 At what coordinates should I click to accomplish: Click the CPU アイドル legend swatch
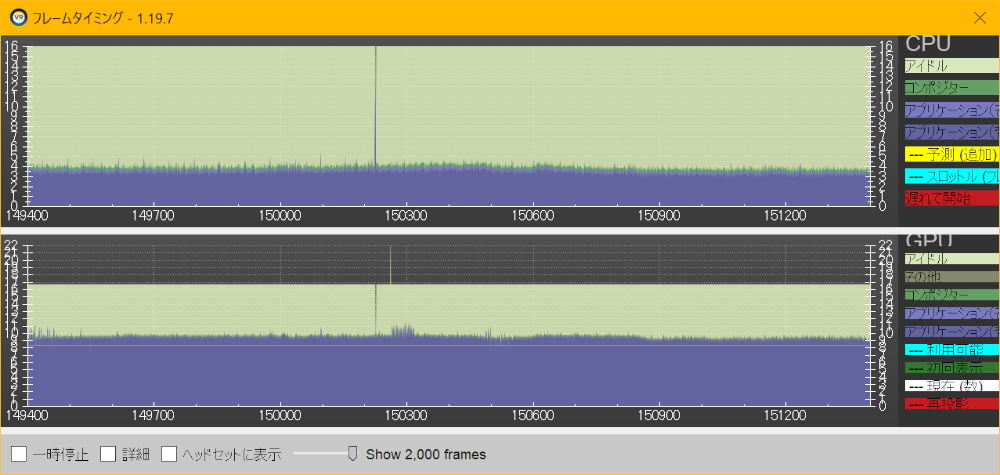click(x=952, y=66)
